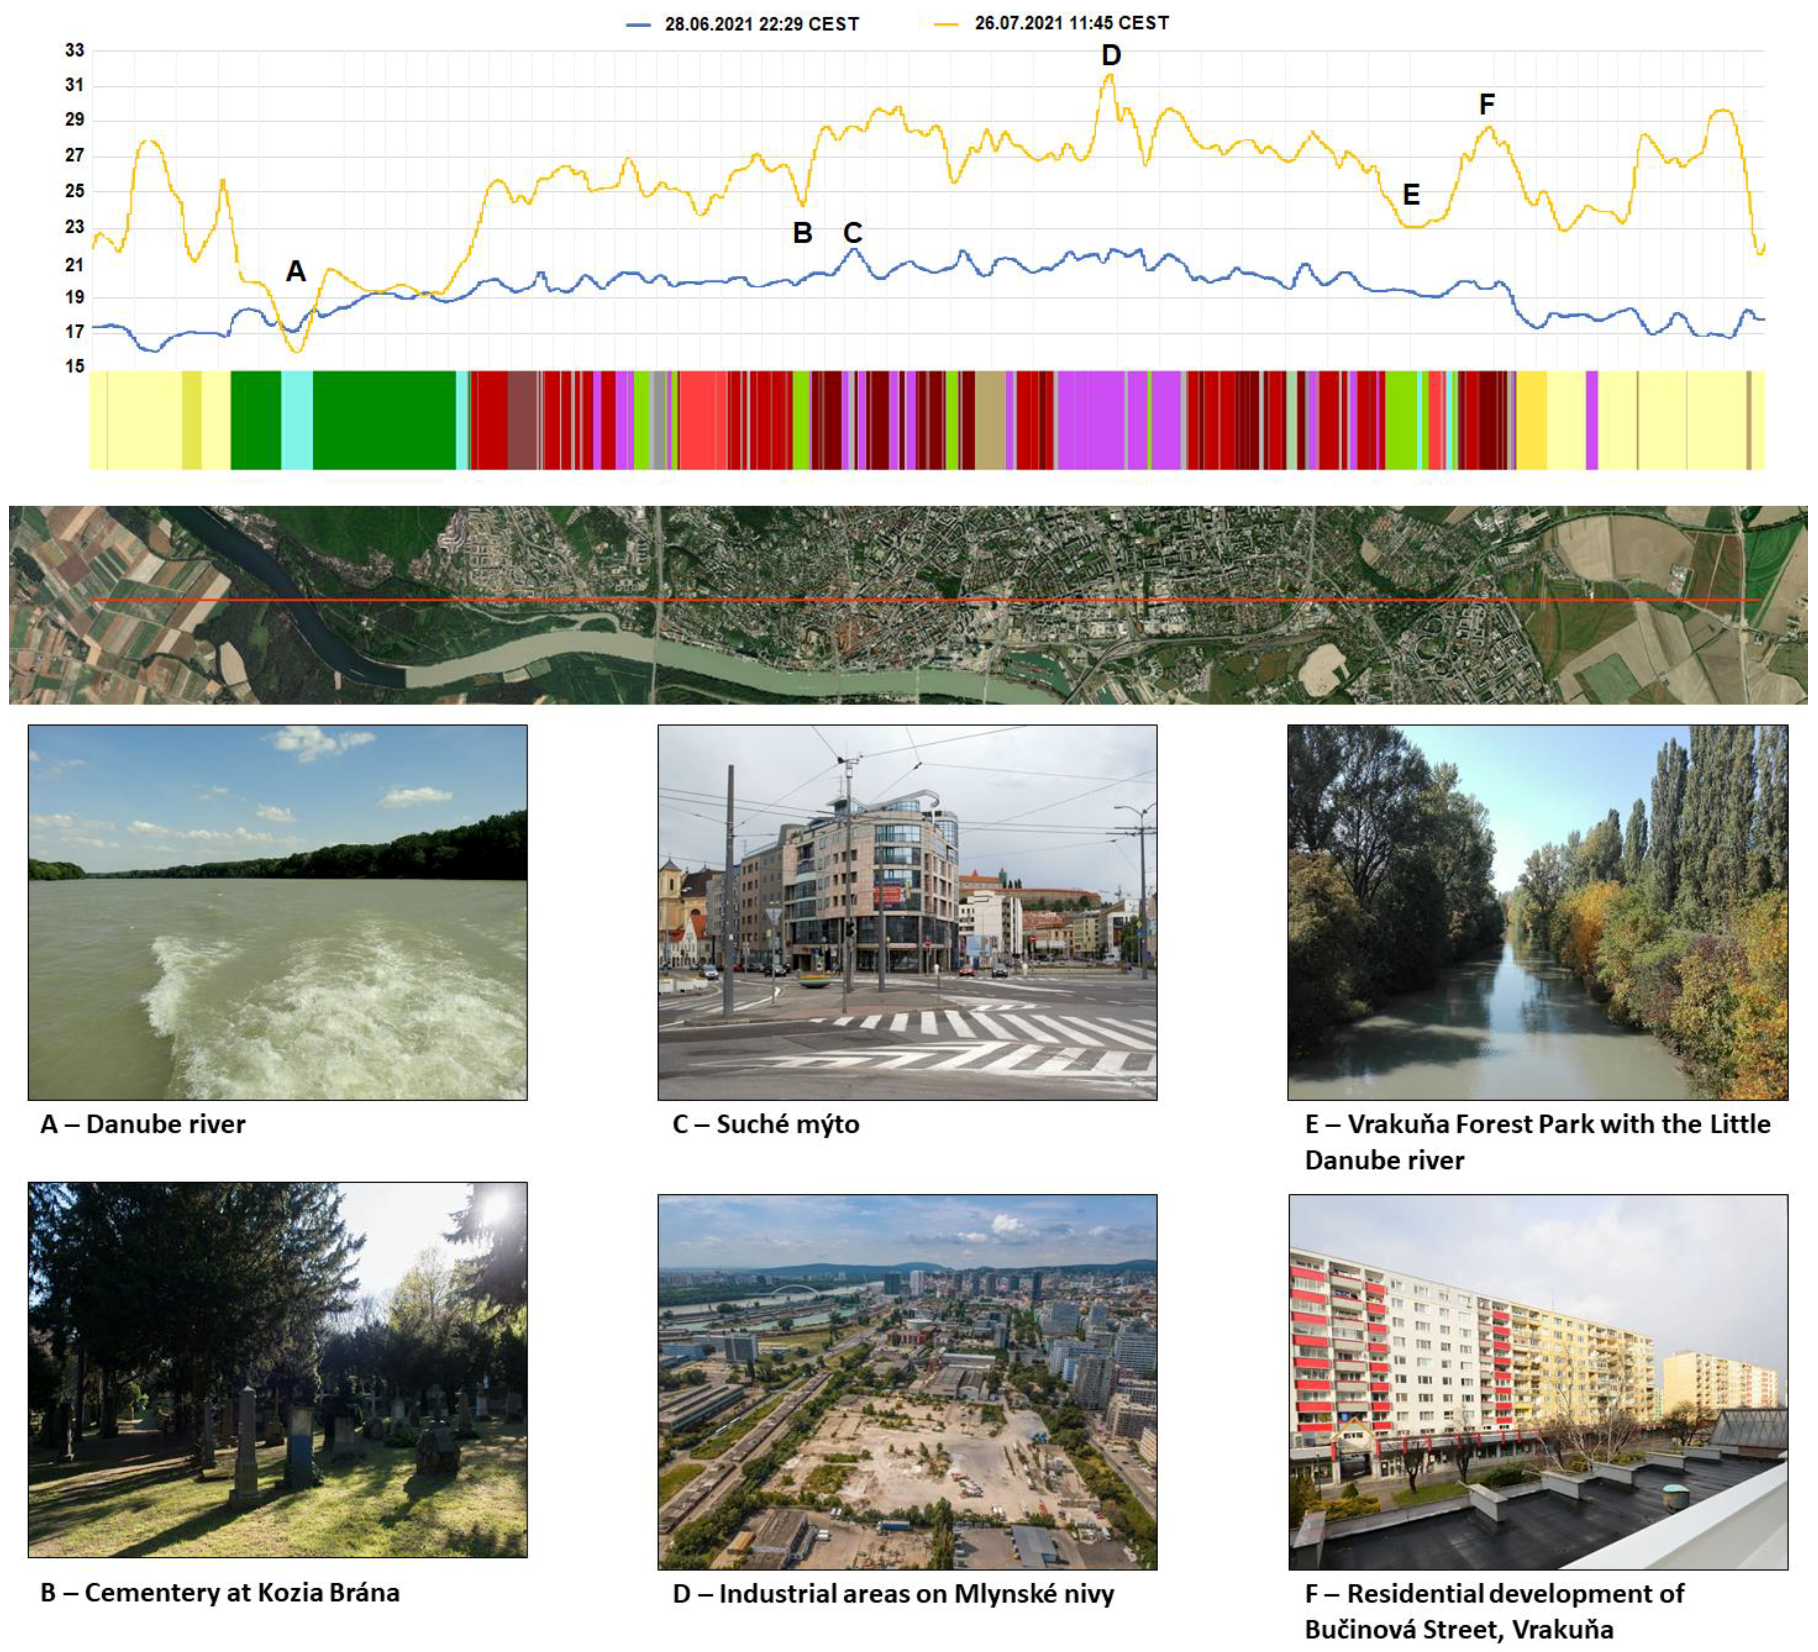
Task: Click the caption "C – Suché mýto"
Action: (766, 1125)
